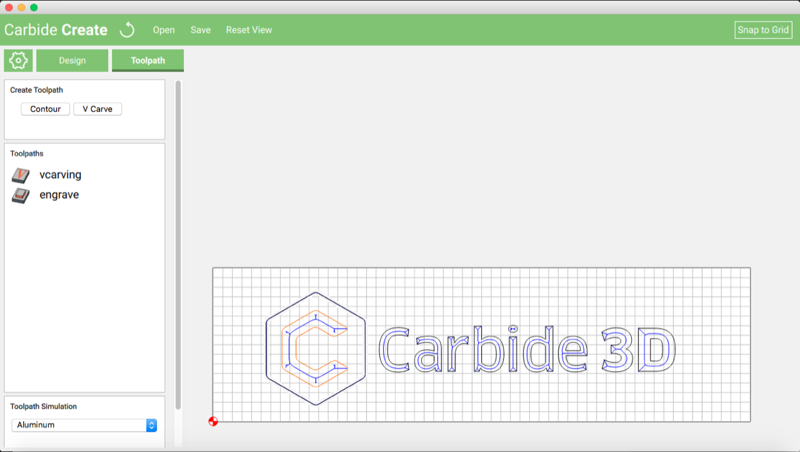Select the vcarving toolpath label
This screenshot has height=452, width=800.
coord(60,175)
